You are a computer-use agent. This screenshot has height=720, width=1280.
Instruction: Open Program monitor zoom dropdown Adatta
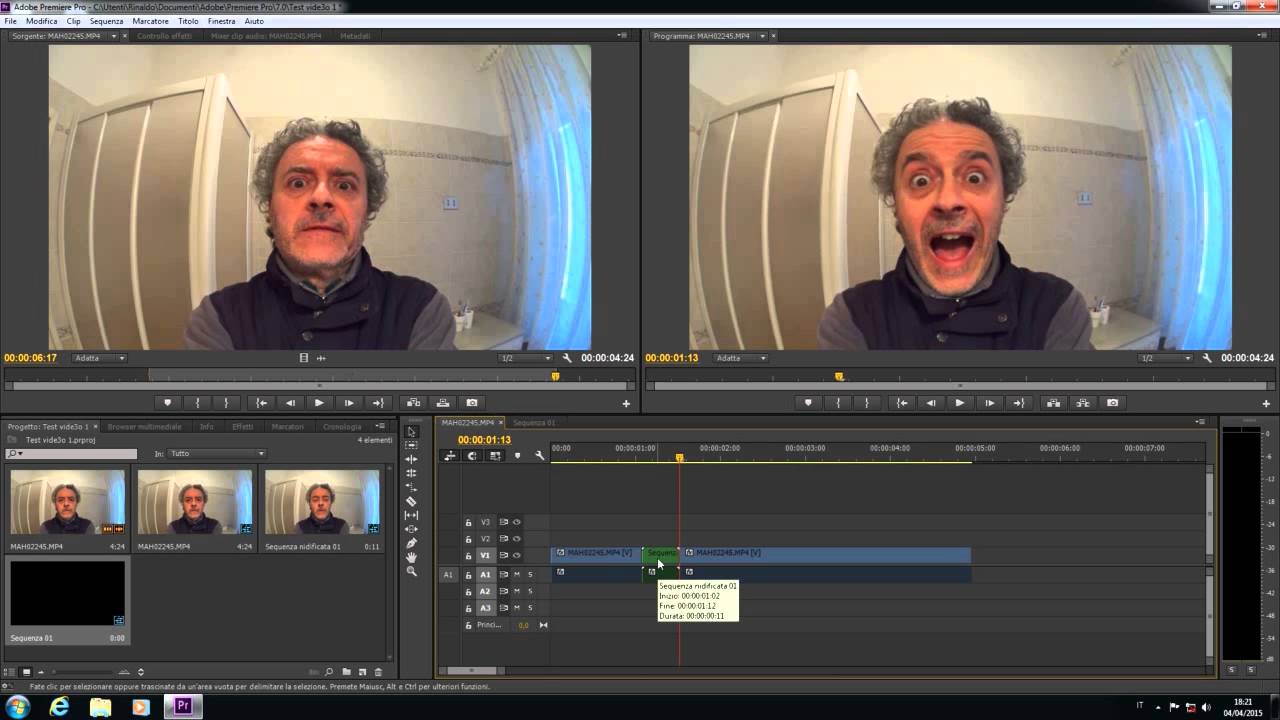[x=741, y=358]
